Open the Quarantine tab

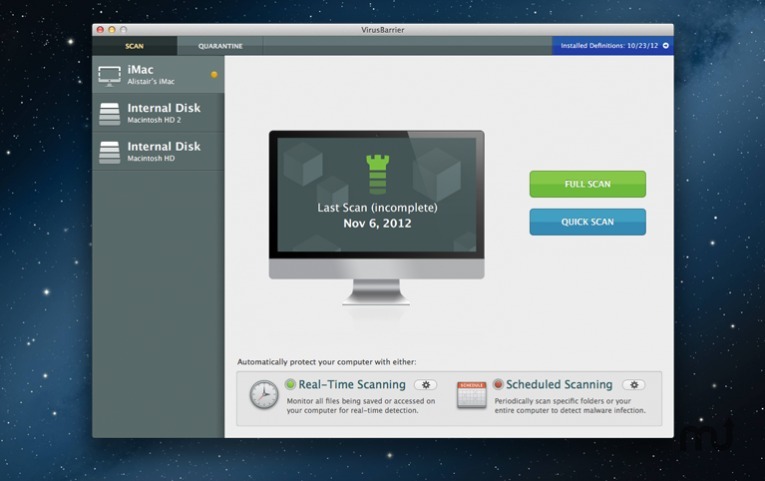pyautogui.click(x=220, y=46)
